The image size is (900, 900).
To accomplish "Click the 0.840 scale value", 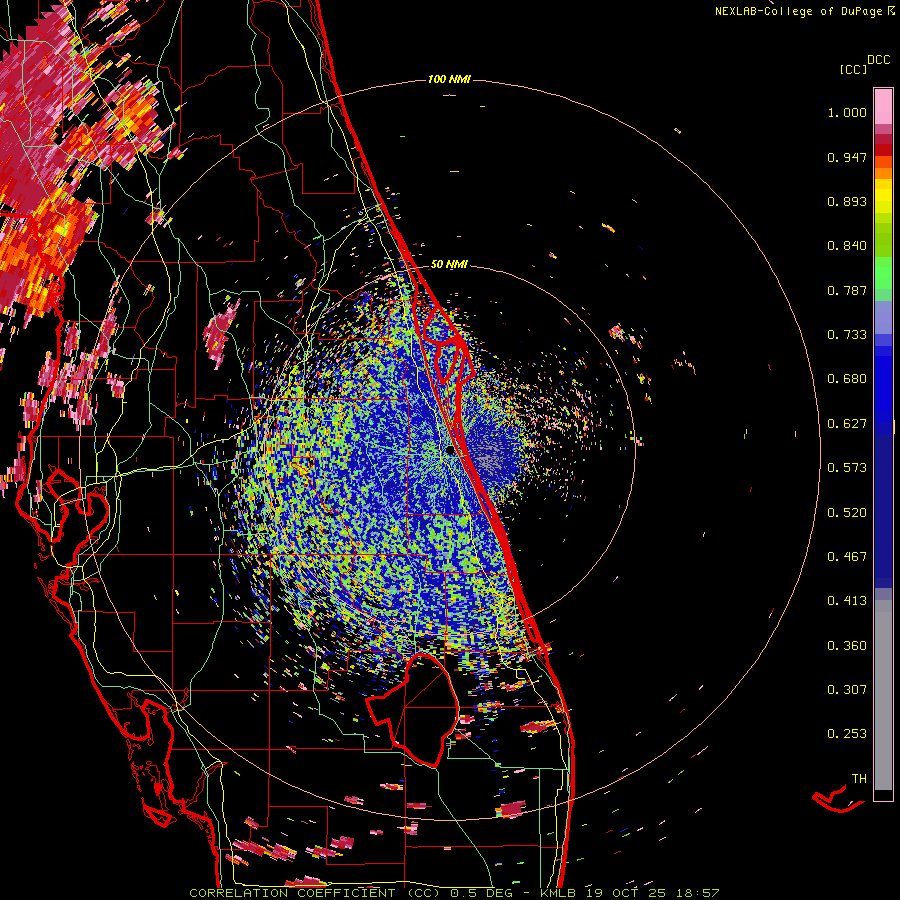I will coord(847,246).
